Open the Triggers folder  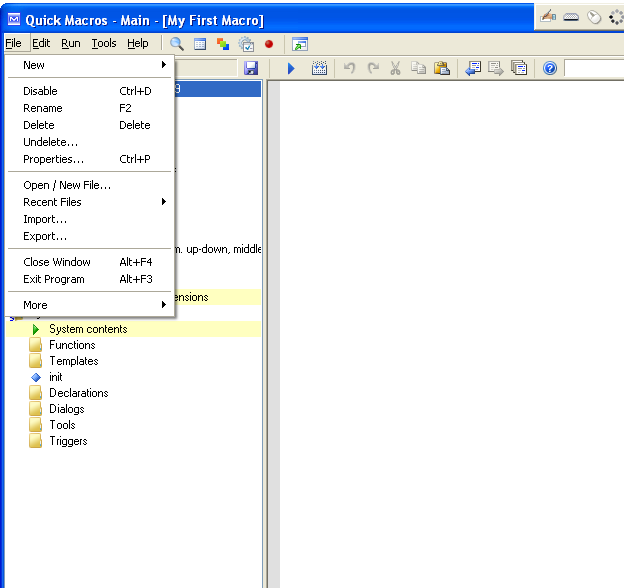tap(68, 441)
